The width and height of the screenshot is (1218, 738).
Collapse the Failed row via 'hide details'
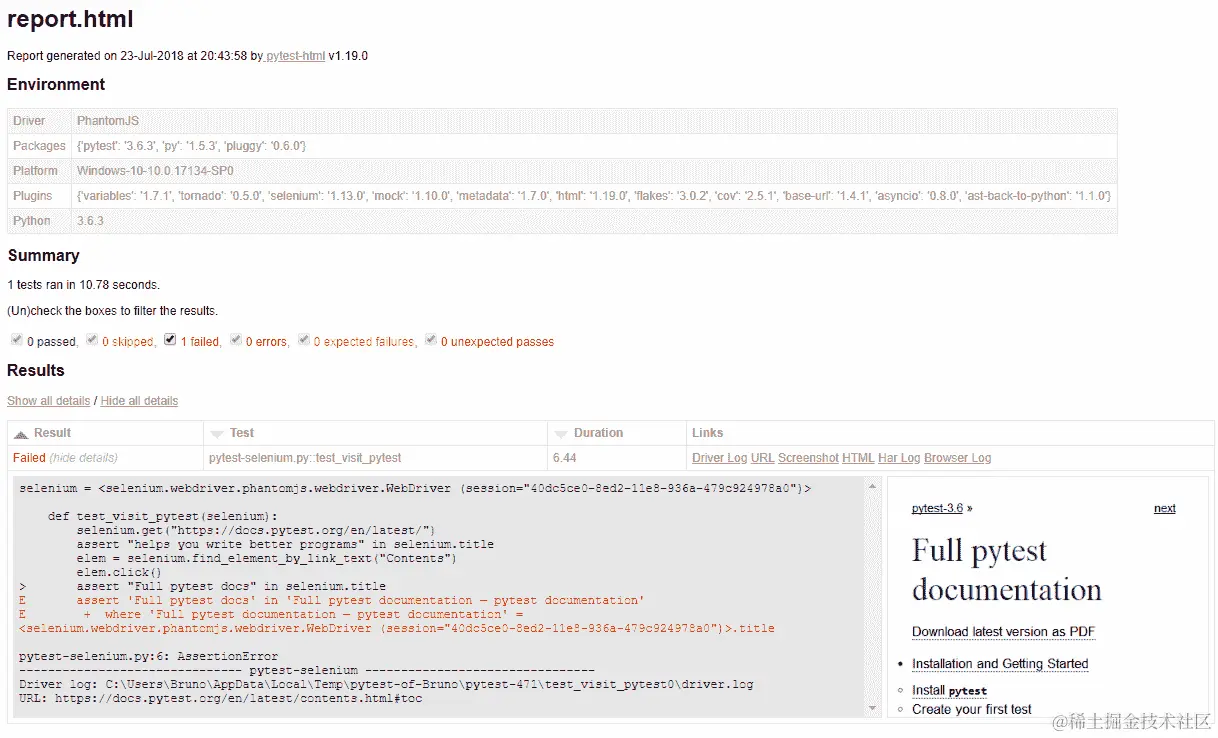pyautogui.click(x=84, y=458)
